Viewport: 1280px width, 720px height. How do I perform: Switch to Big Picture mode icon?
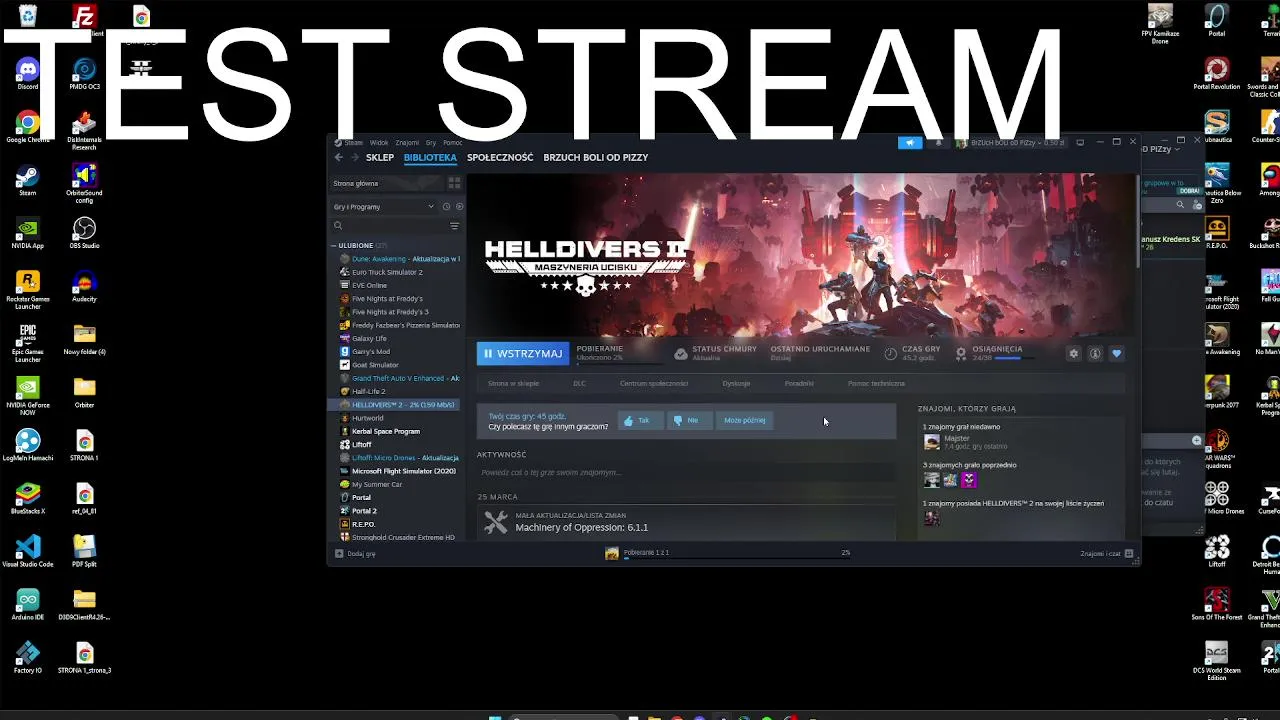[x=1080, y=142]
